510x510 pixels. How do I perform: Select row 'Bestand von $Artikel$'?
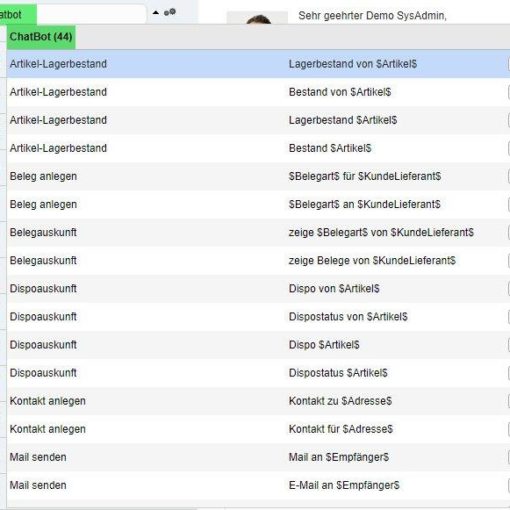pyautogui.click(x=258, y=92)
